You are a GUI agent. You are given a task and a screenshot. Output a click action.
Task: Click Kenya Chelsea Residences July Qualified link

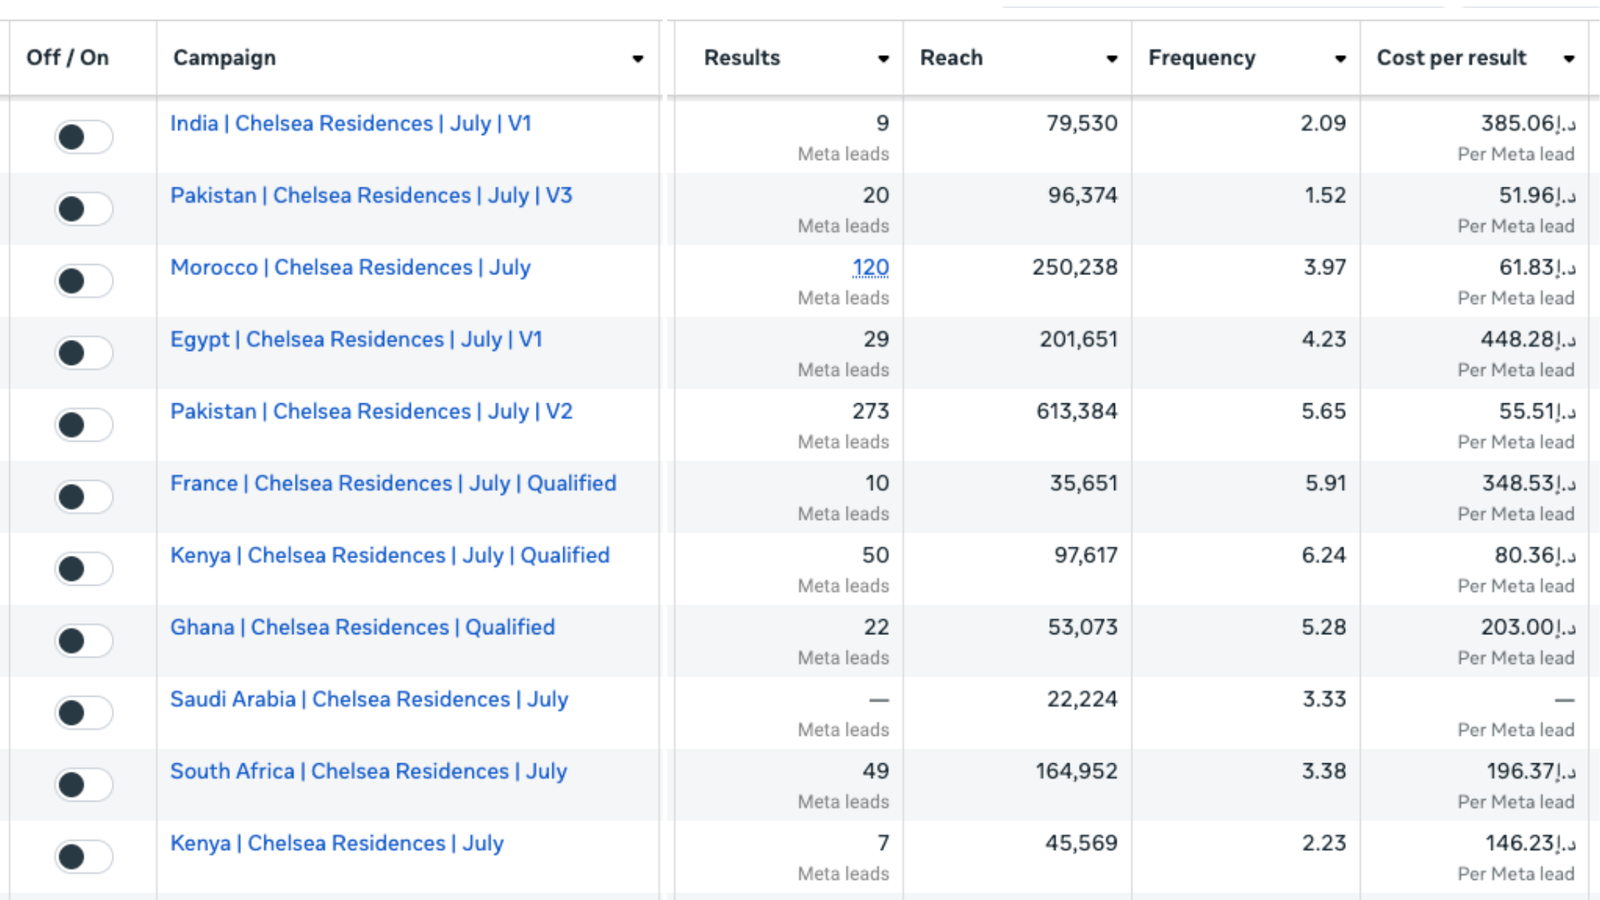[389, 556]
